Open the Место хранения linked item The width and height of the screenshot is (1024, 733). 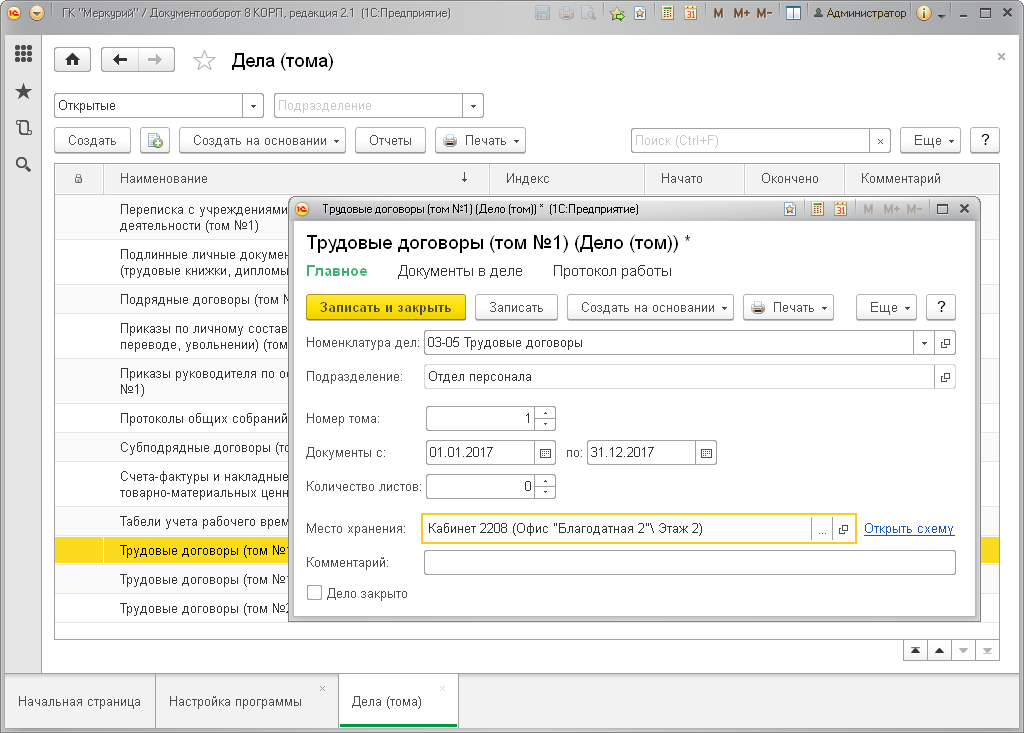[x=844, y=529]
